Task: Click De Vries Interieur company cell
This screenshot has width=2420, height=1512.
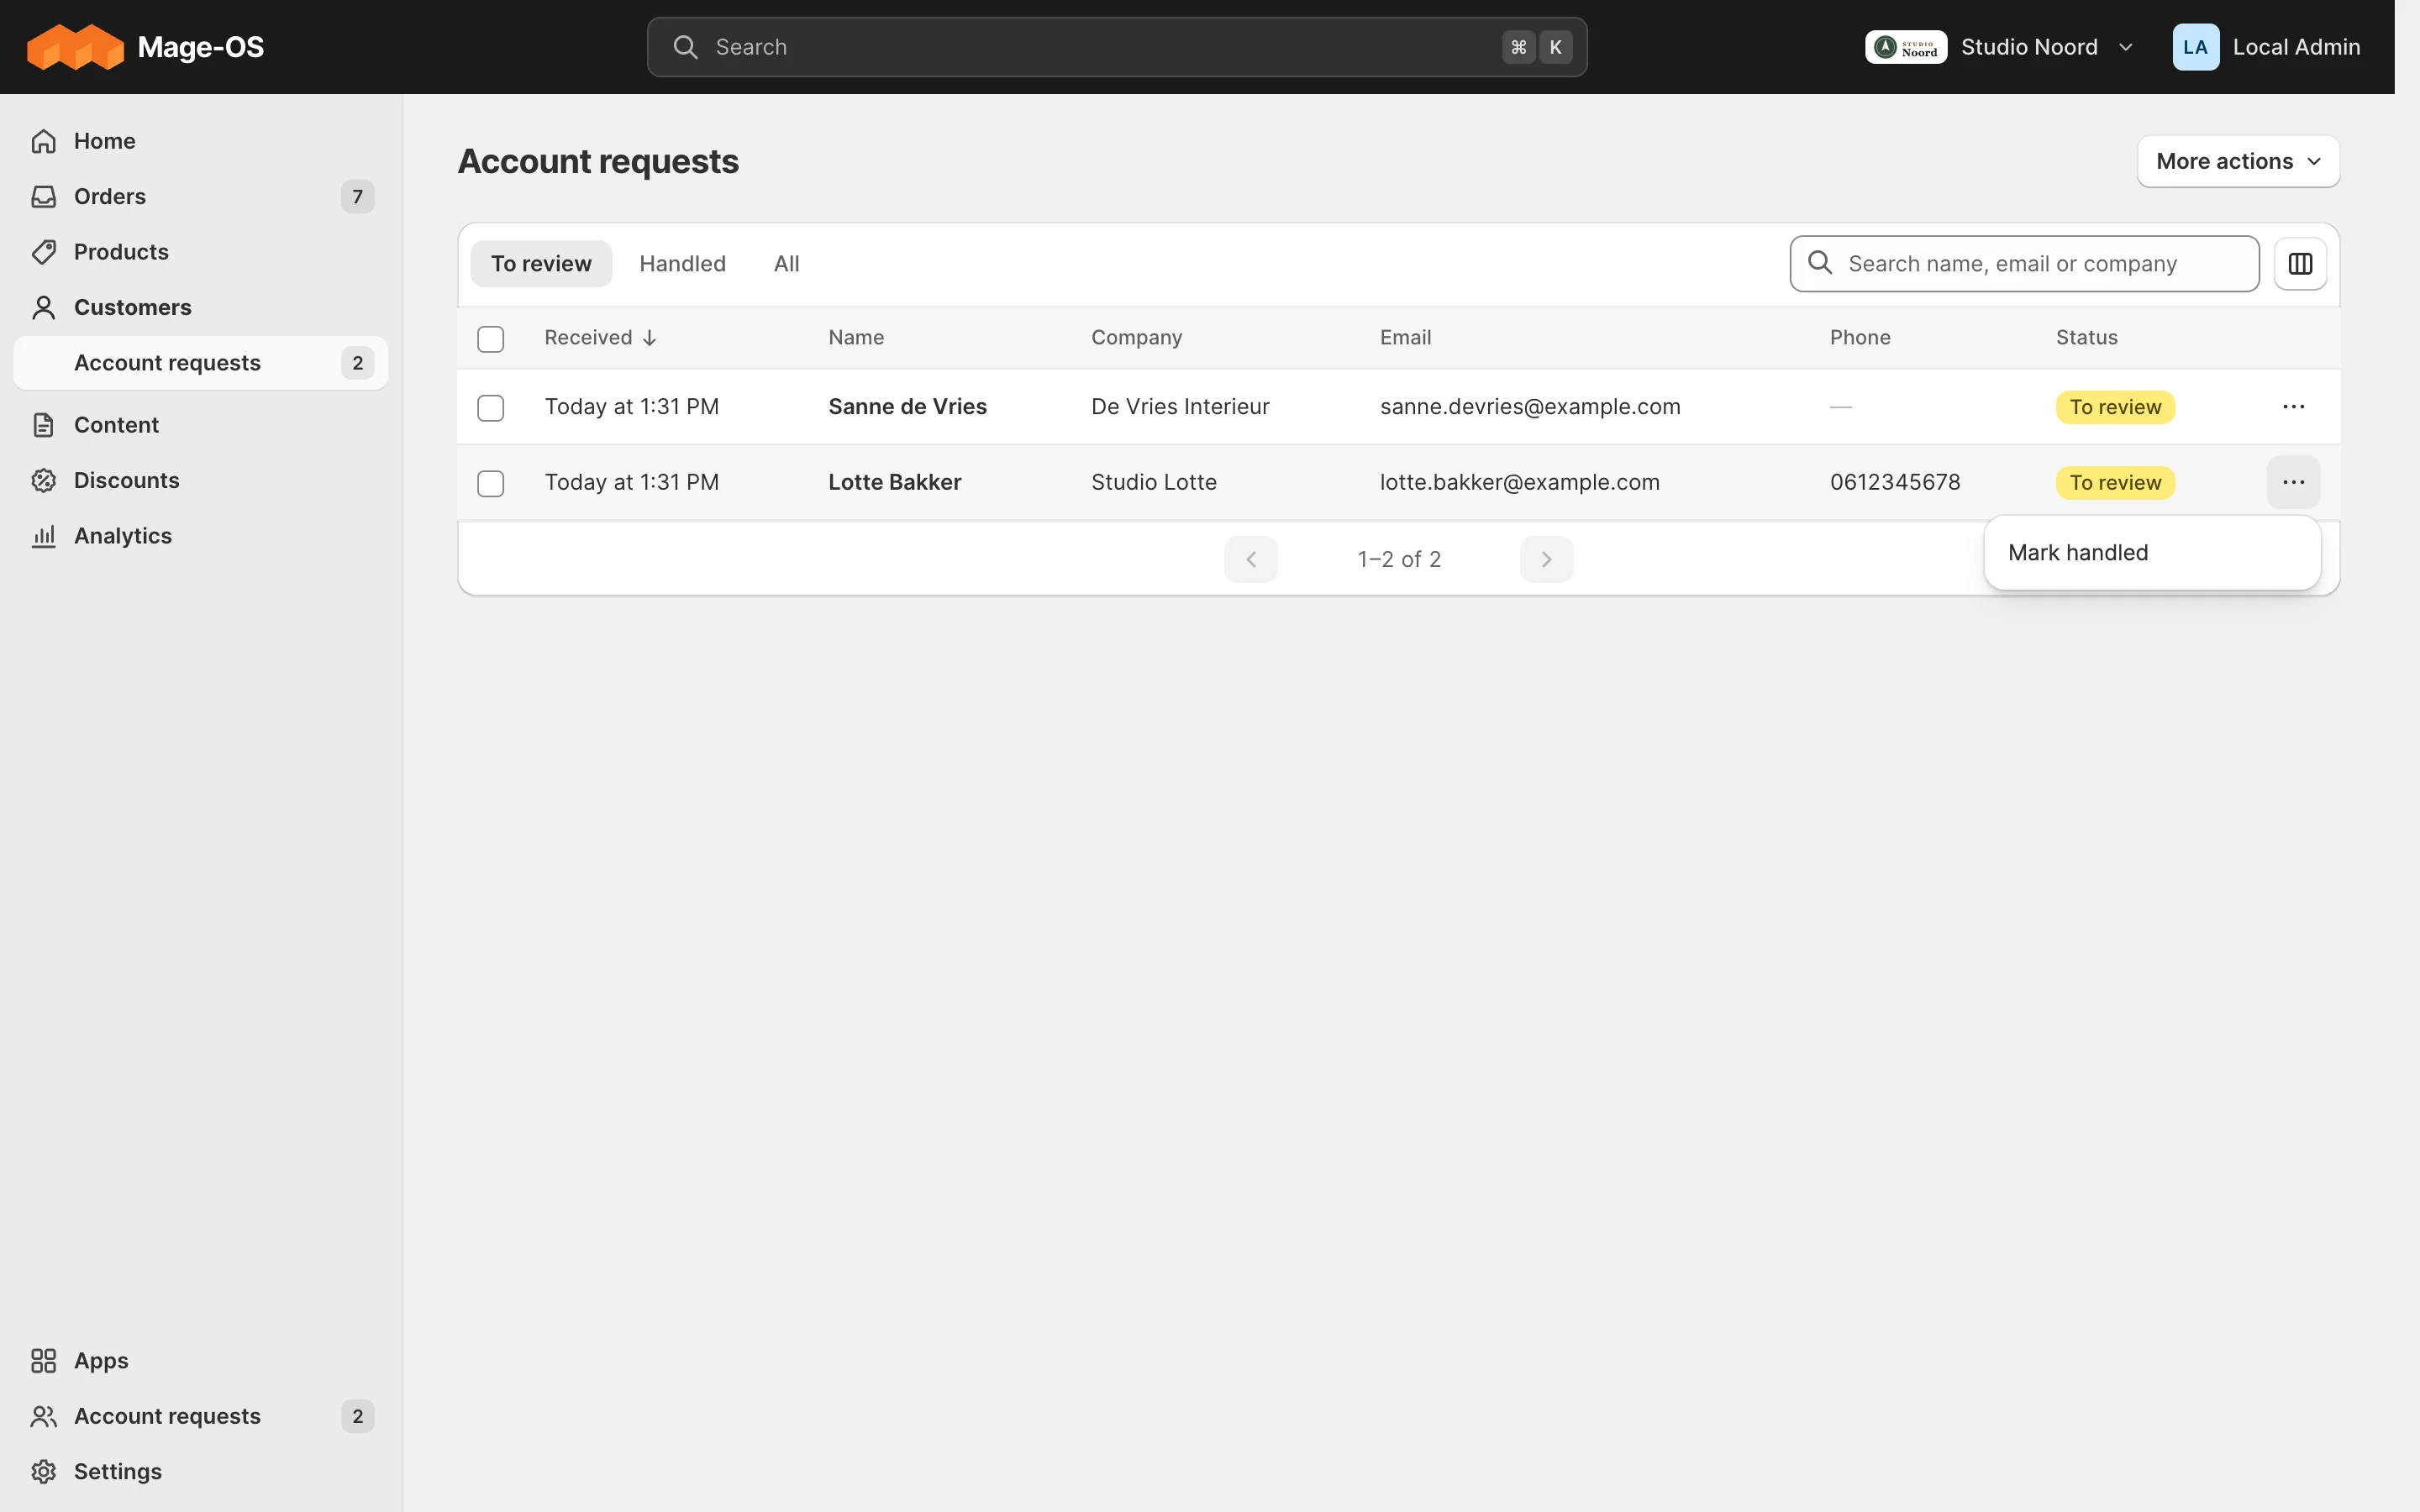Action: (1180, 407)
